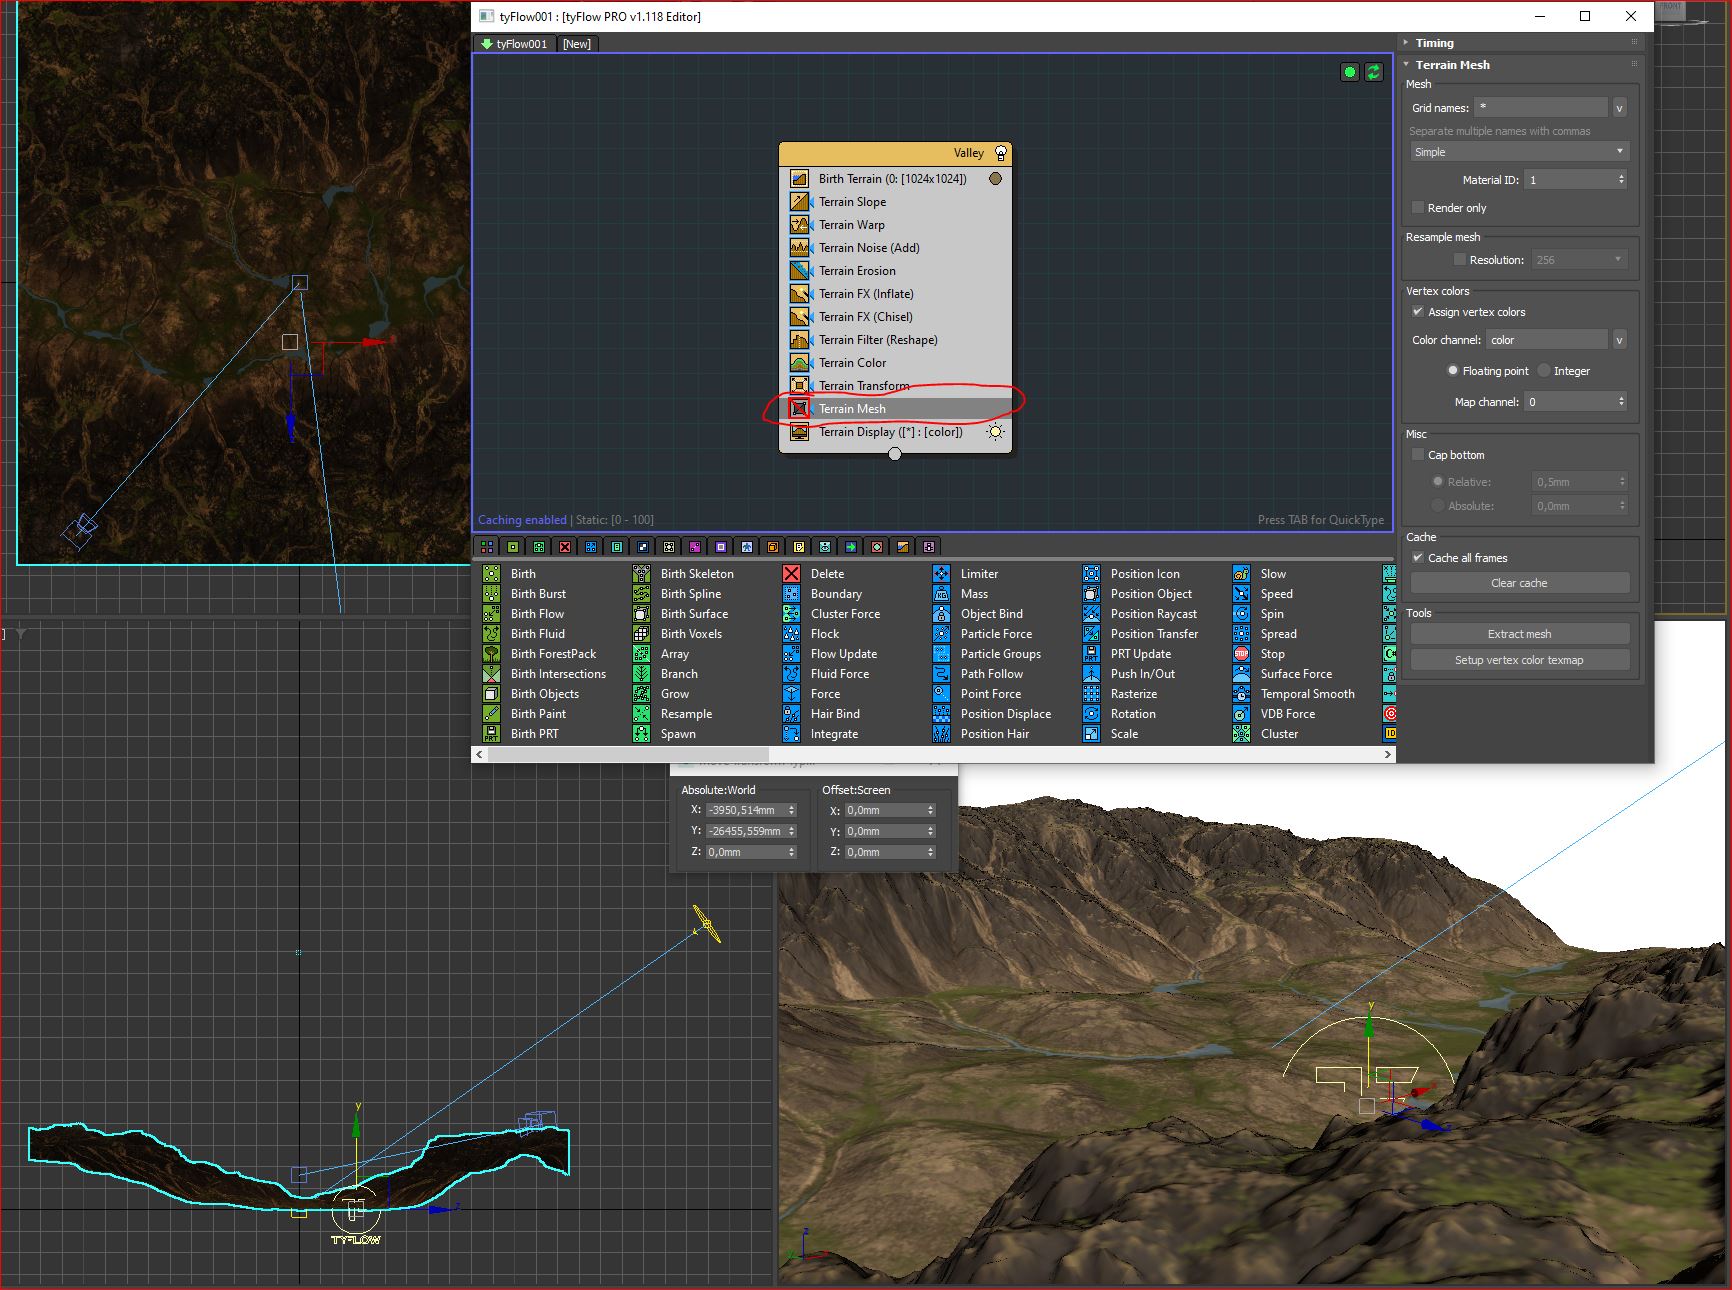Select the Terrain Warp operator icon
Viewport: 1732px width, 1290px height.
[x=799, y=225]
